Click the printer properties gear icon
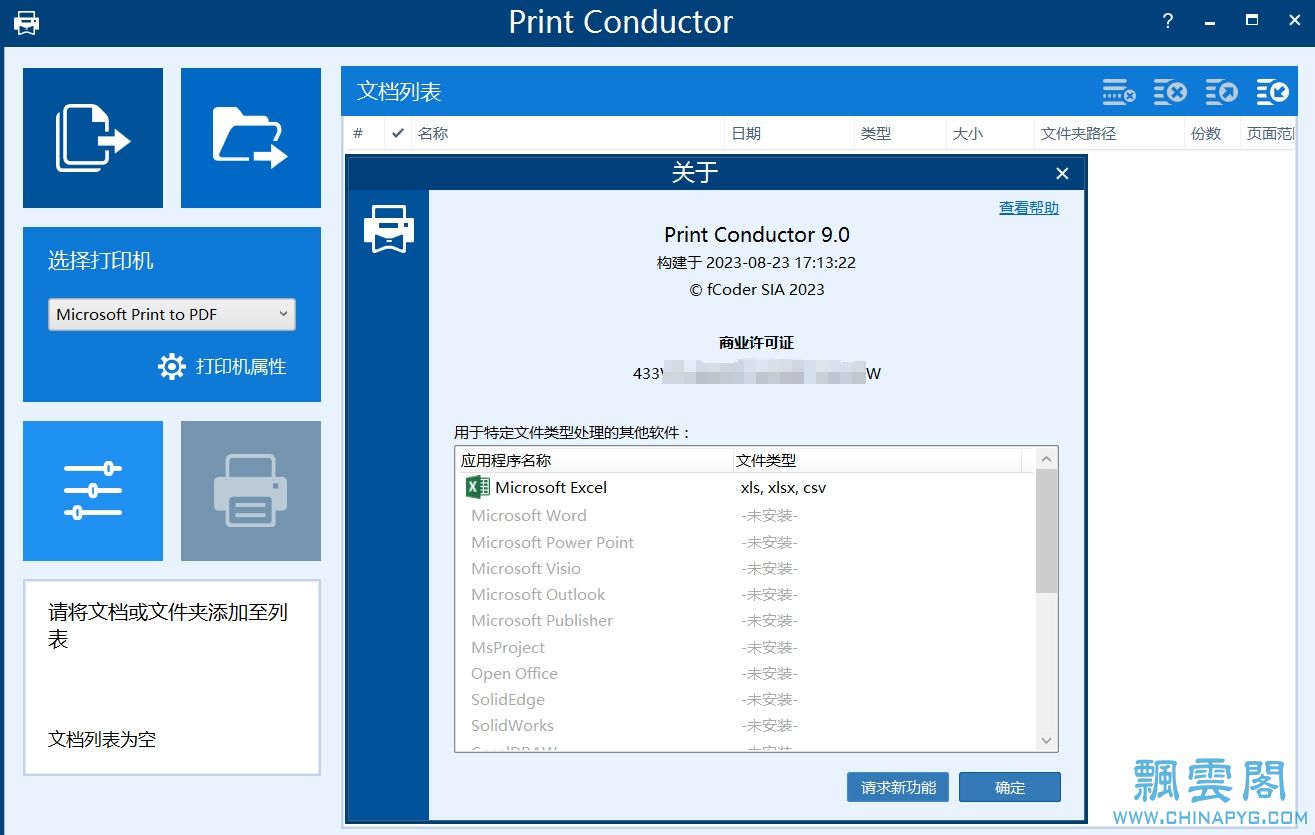 [172, 367]
